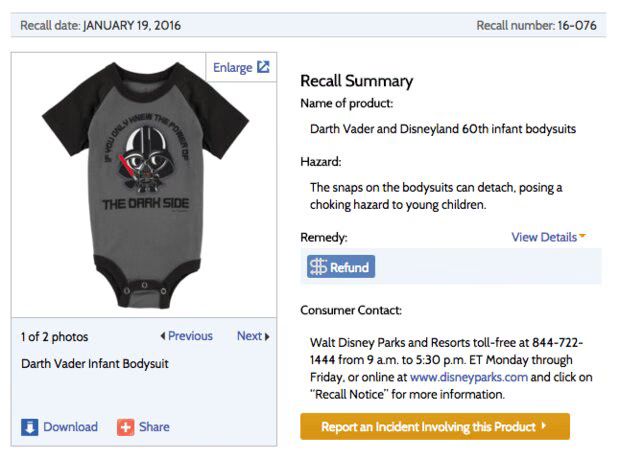This screenshot has width=620, height=459.
Task: Click the blue Download arrow icon
Action: 30,427
